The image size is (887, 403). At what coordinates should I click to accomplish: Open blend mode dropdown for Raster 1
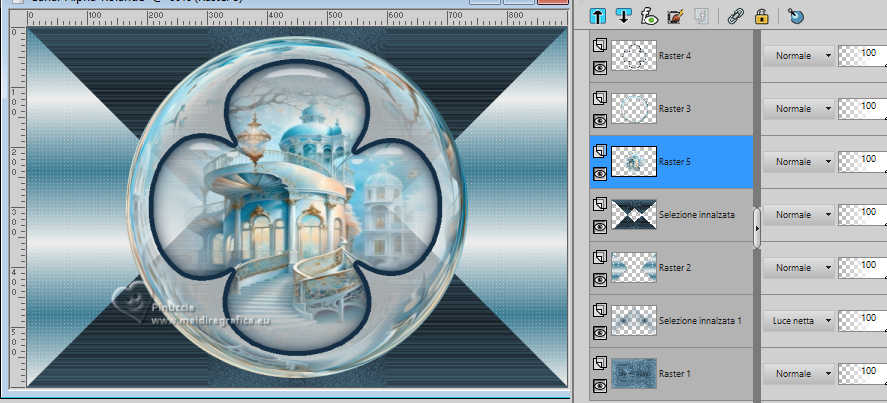(799, 374)
